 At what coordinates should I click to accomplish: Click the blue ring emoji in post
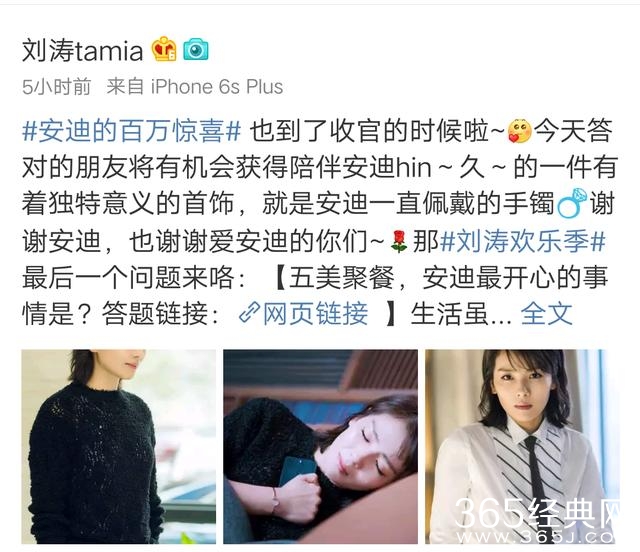click(x=572, y=203)
